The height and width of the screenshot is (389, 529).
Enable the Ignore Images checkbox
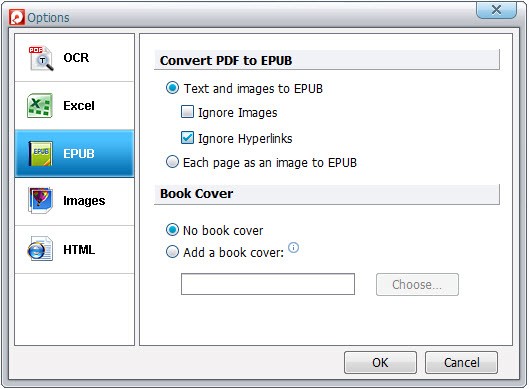[187, 112]
